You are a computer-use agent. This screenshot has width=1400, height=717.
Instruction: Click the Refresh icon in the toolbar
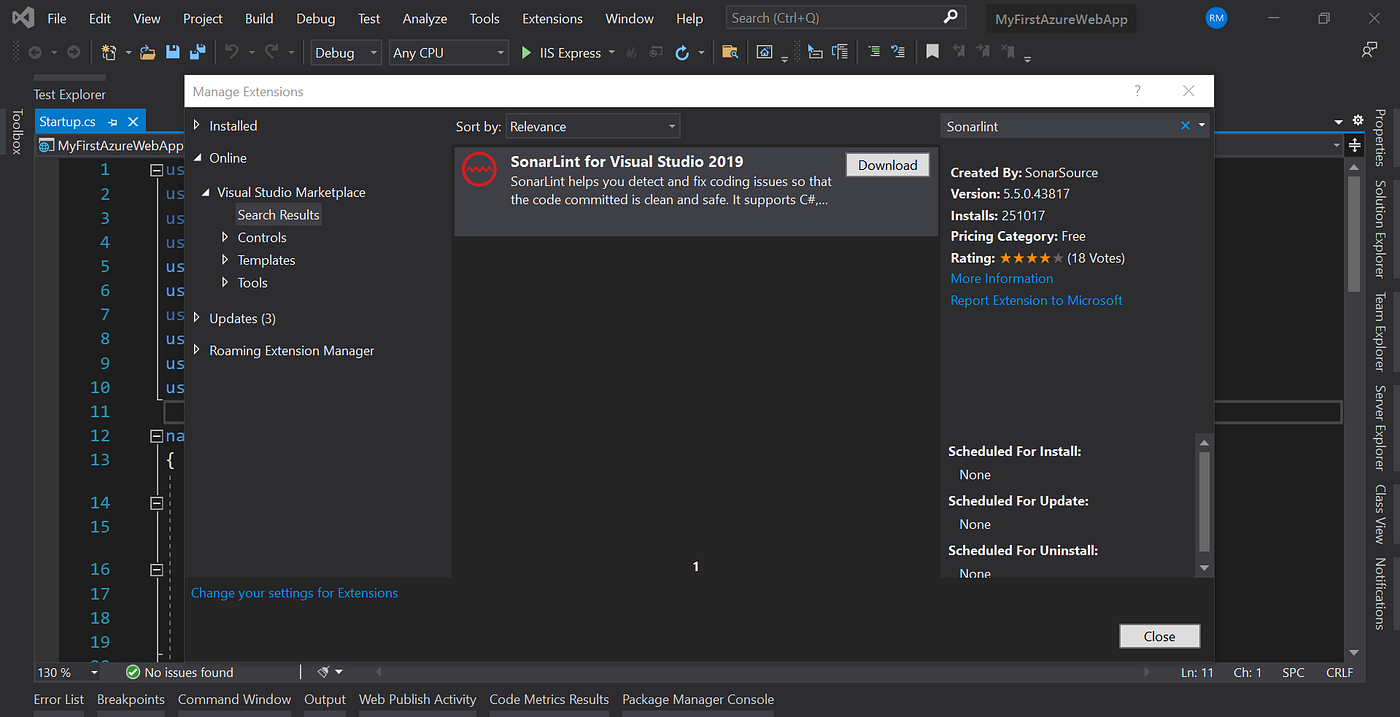tap(681, 51)
